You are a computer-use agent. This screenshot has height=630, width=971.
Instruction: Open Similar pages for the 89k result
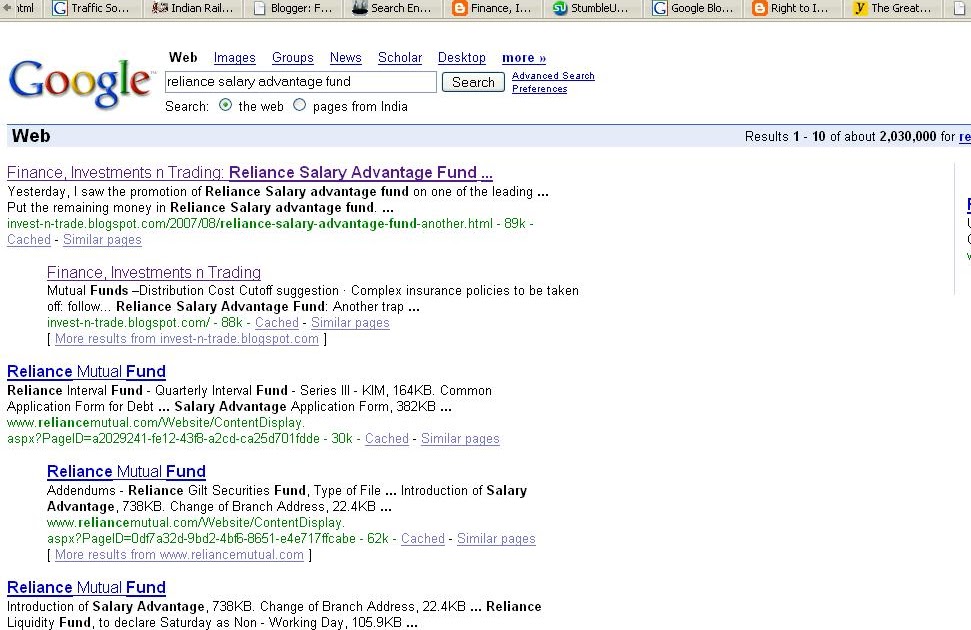pos(102,240)
